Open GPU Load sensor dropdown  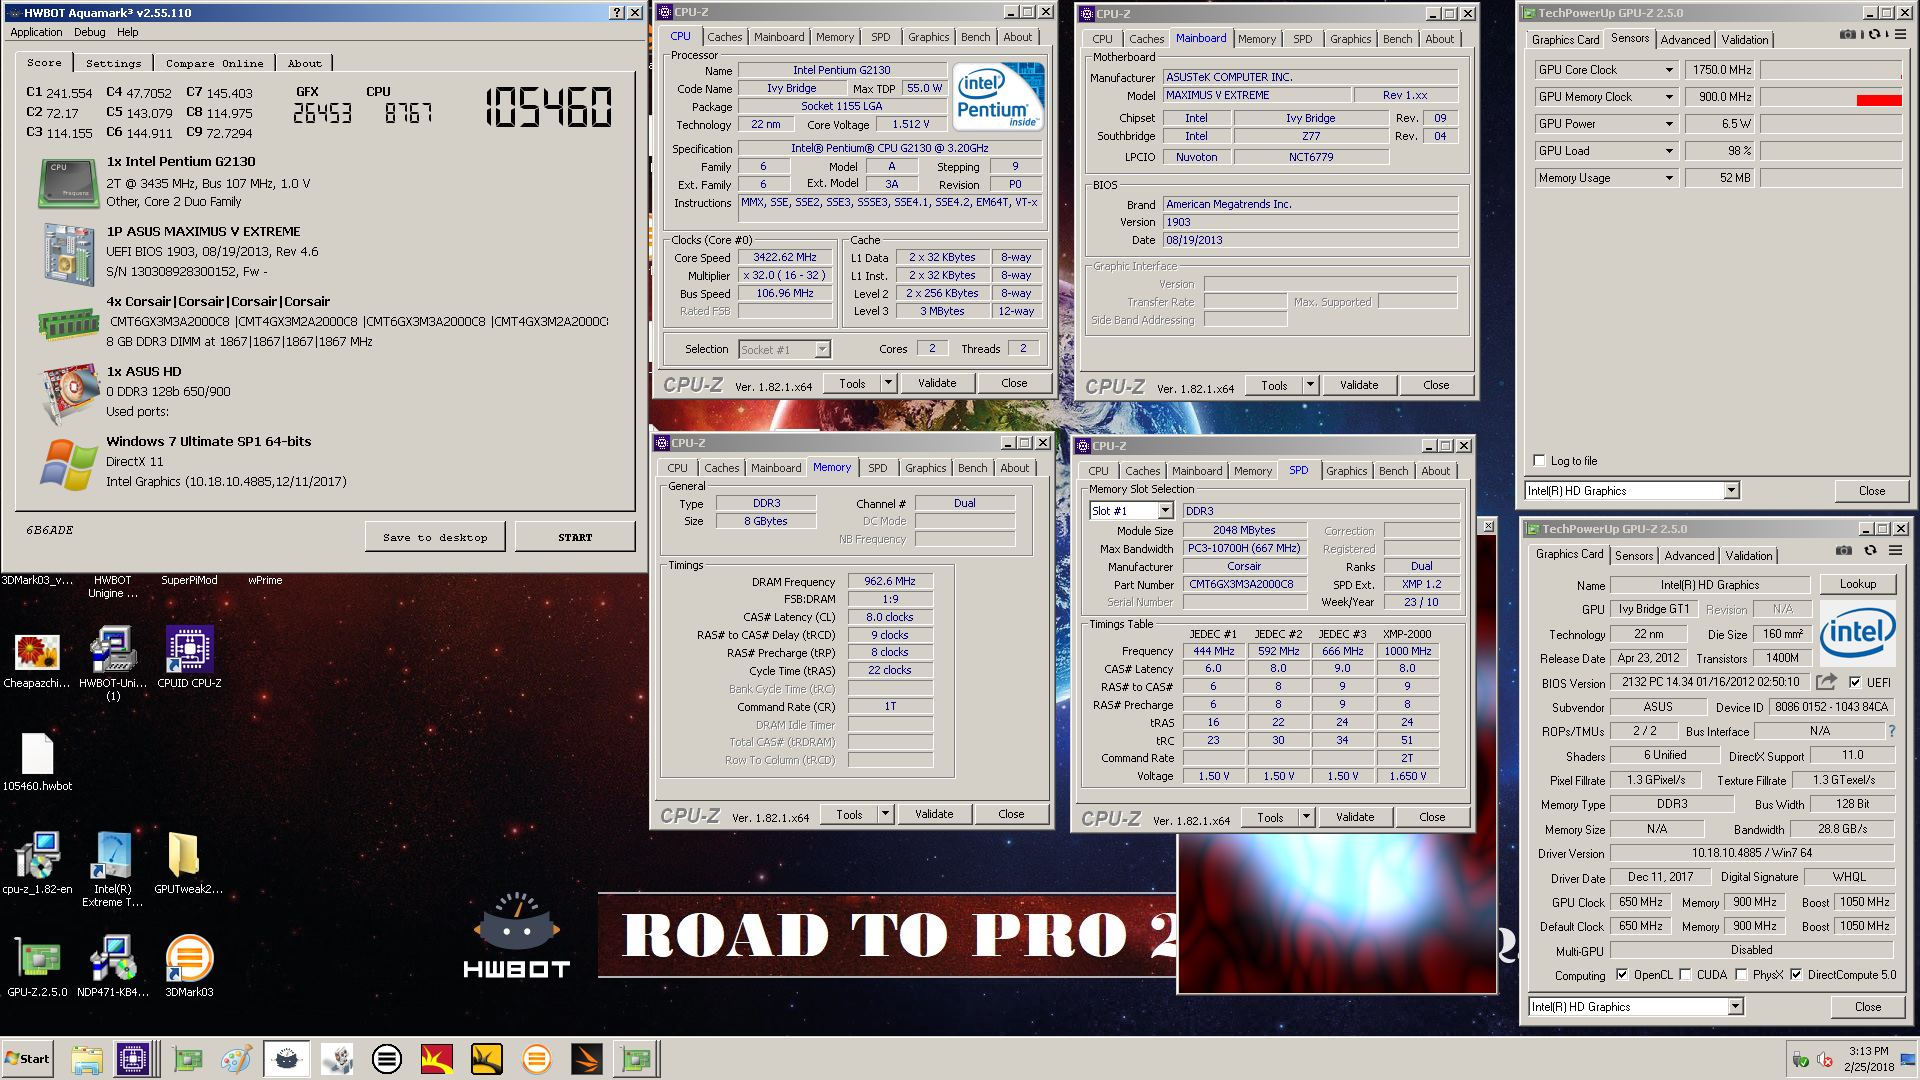tap(1669, 151)
